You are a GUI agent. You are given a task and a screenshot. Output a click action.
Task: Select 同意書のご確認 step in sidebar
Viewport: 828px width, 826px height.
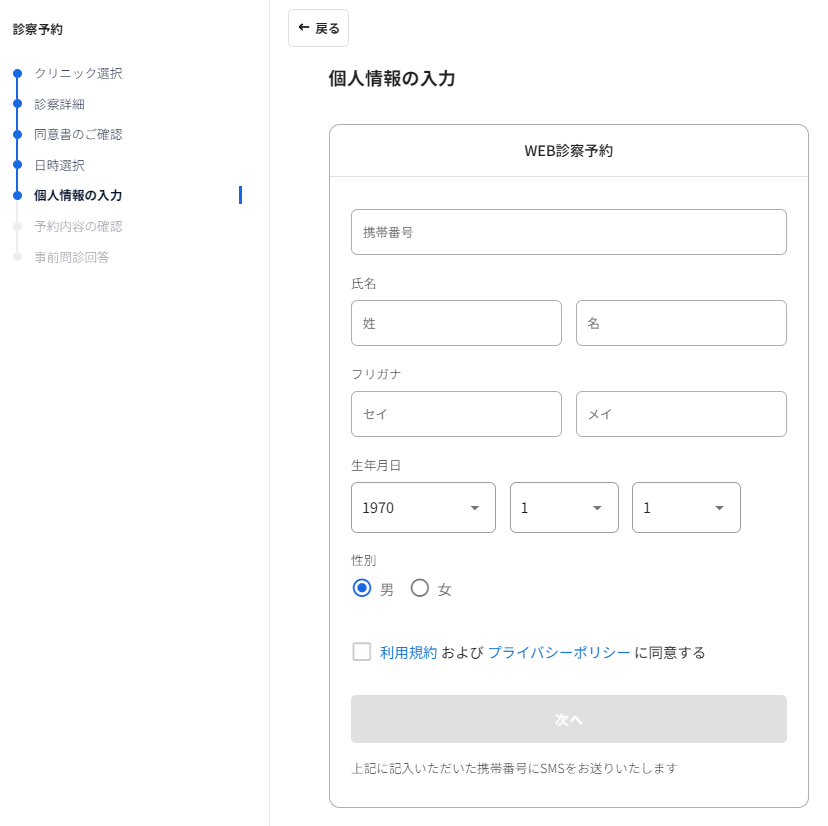[x=78, y=135]
